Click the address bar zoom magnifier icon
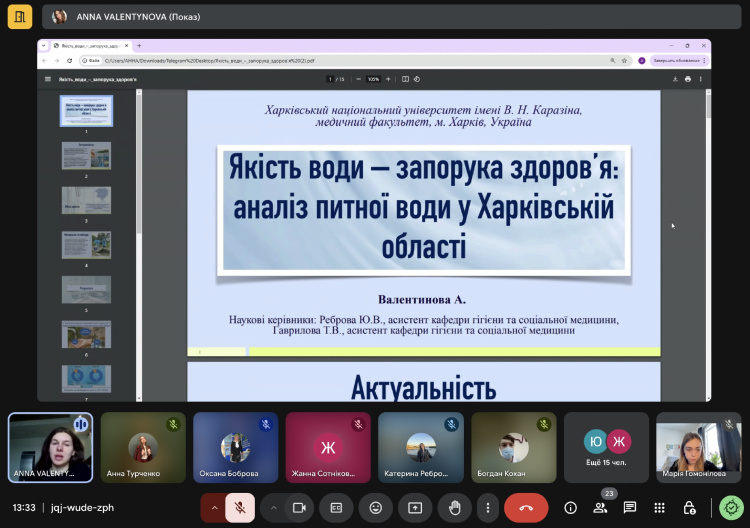 pos(612,61)
